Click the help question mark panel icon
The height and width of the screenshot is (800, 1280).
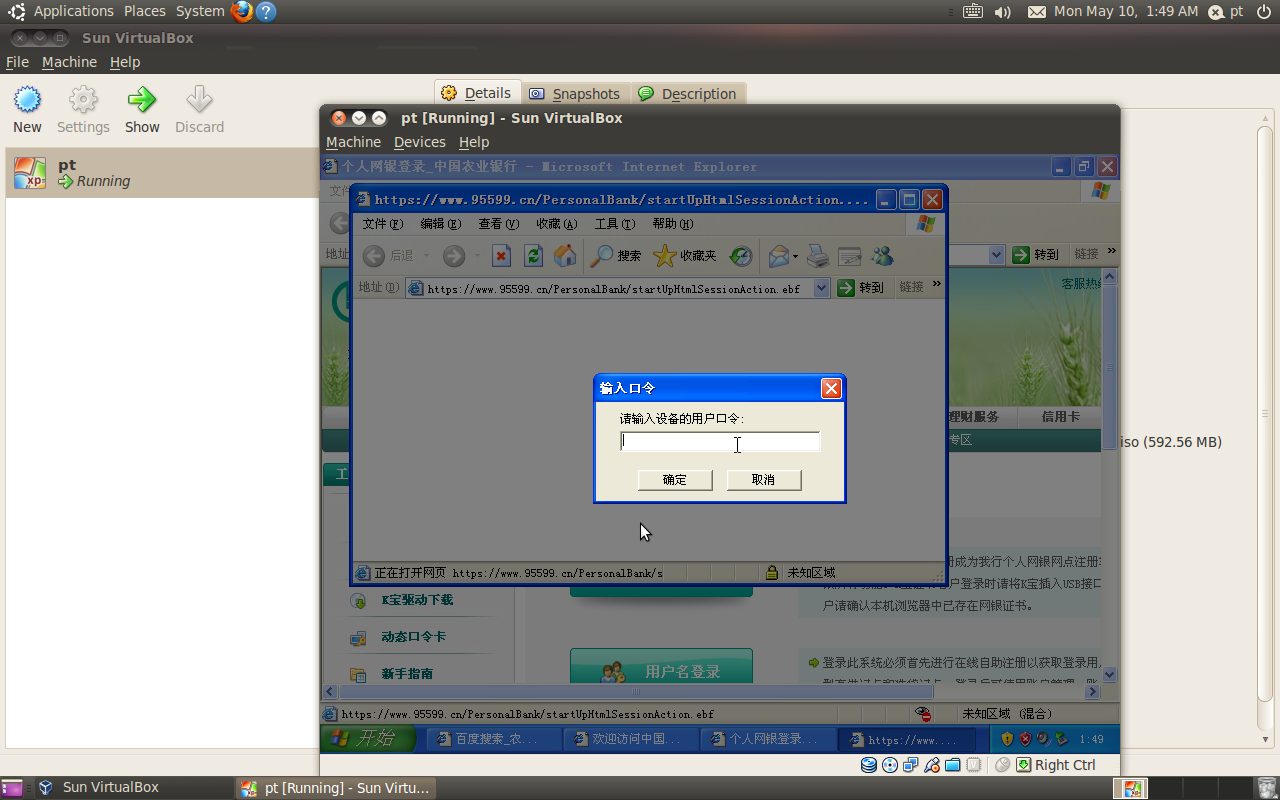click(x=265, y=12)
